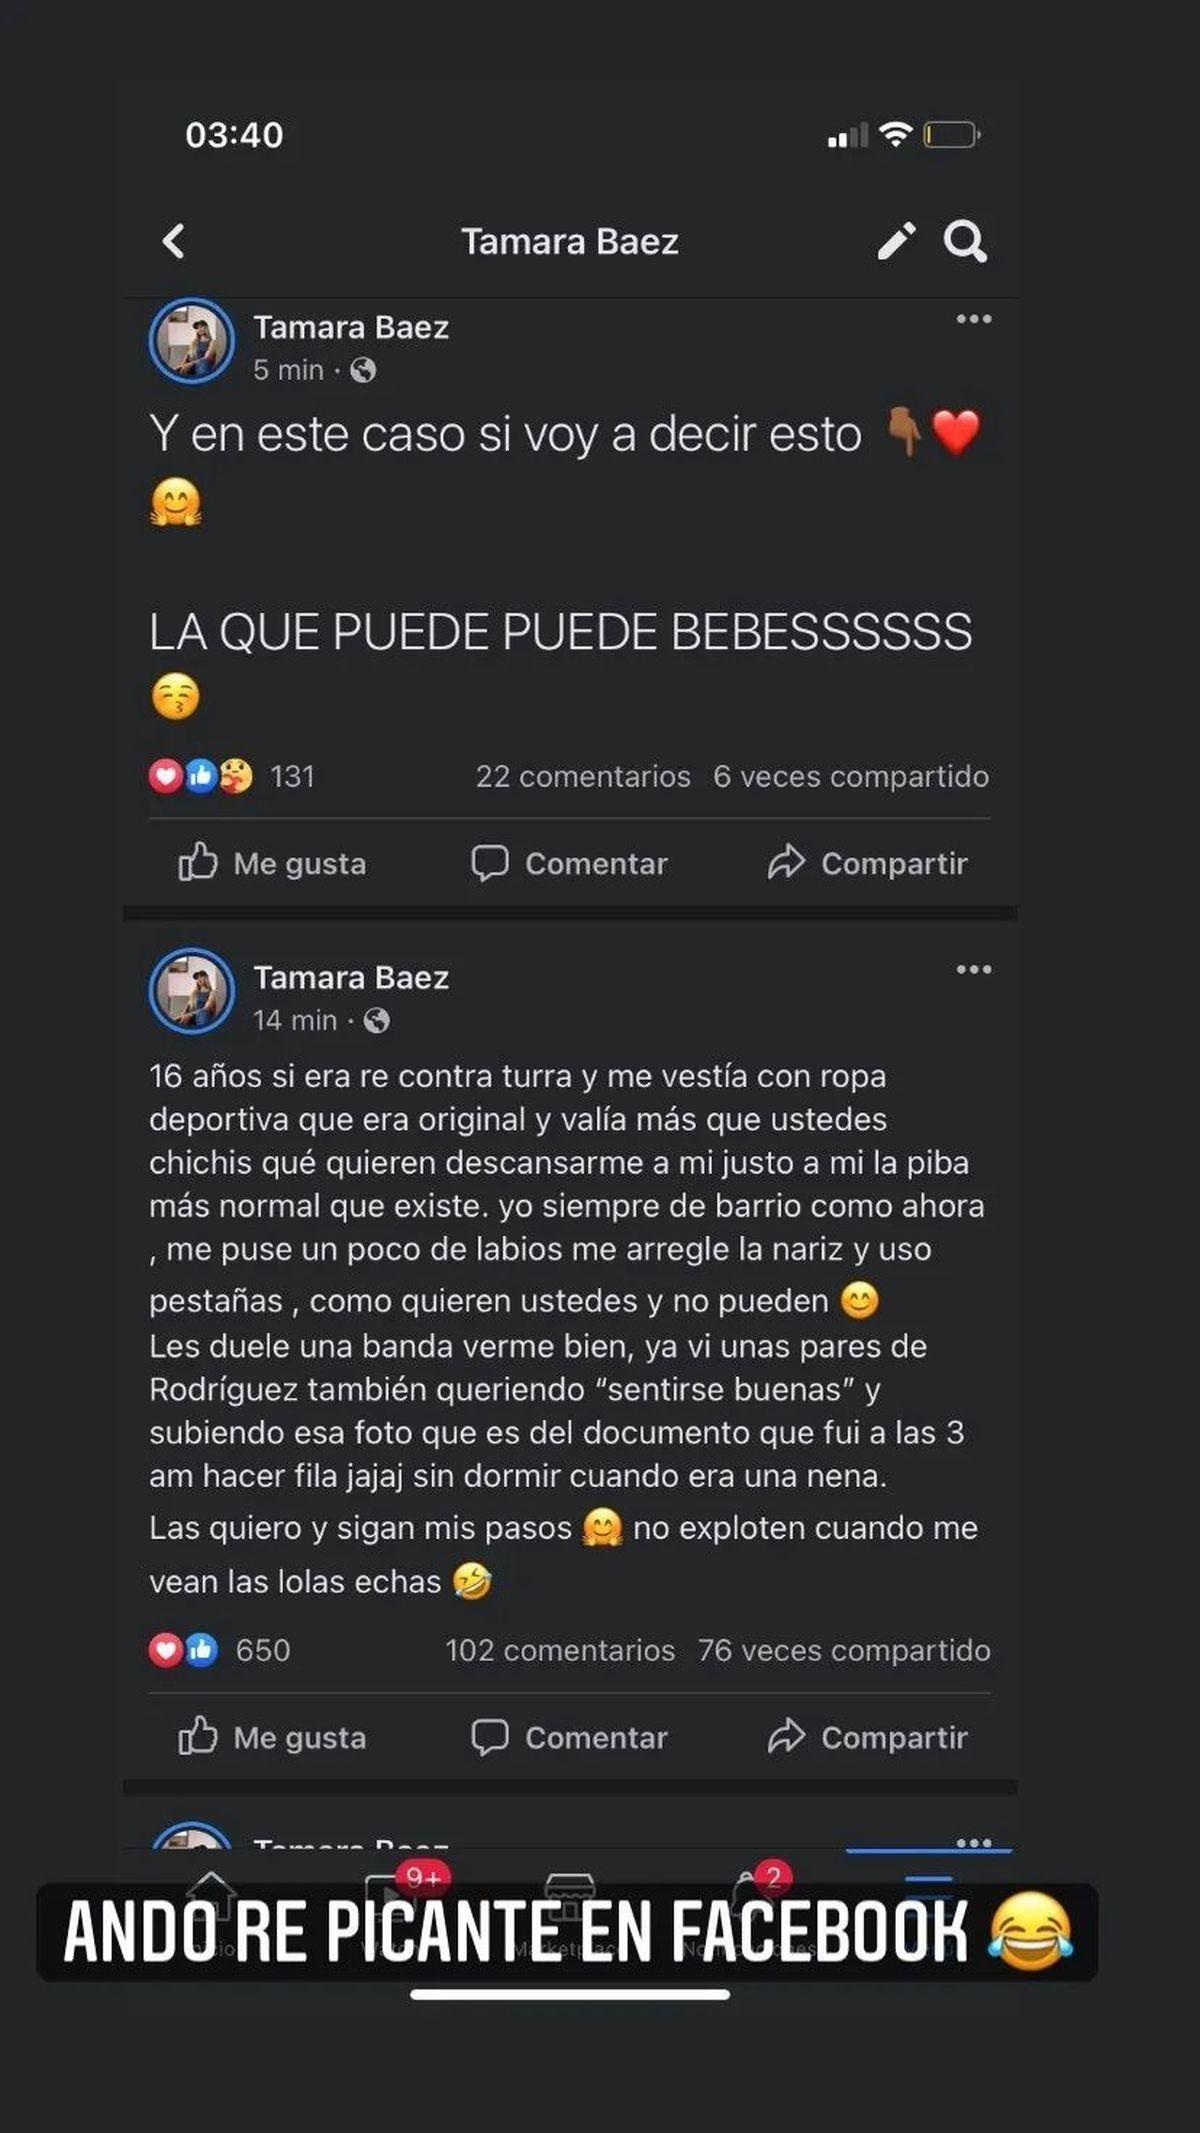
Task: Open three-dots menu on bottom partial post
Action: (973, 1842)
